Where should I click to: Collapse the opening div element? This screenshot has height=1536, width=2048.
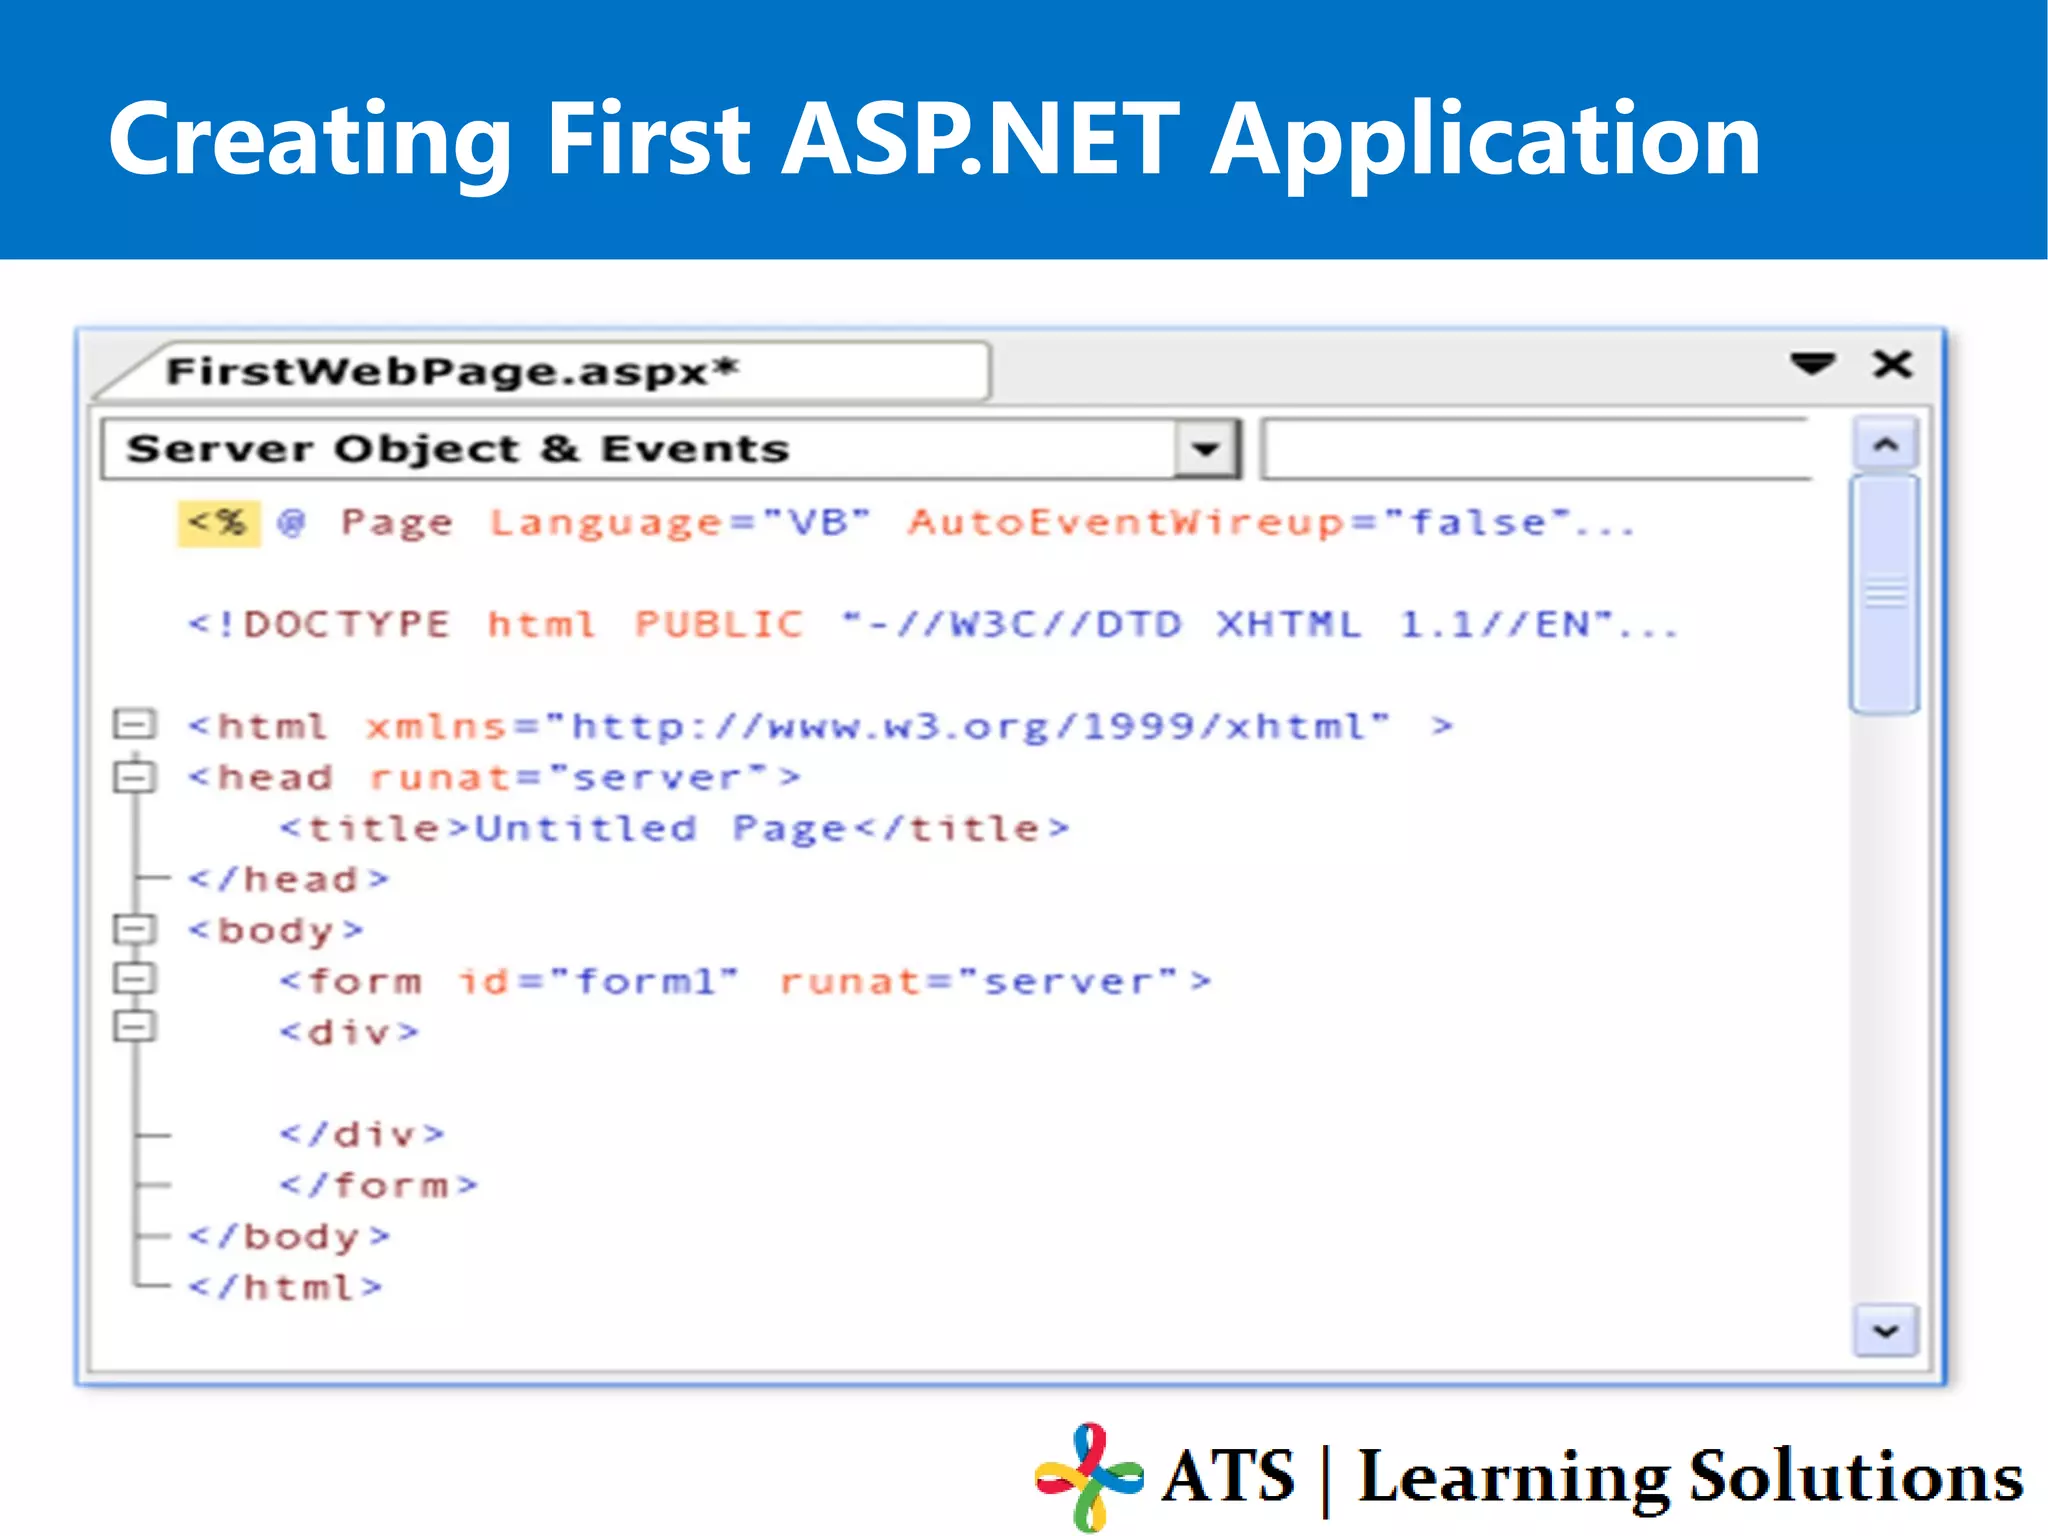(134, 1026)
